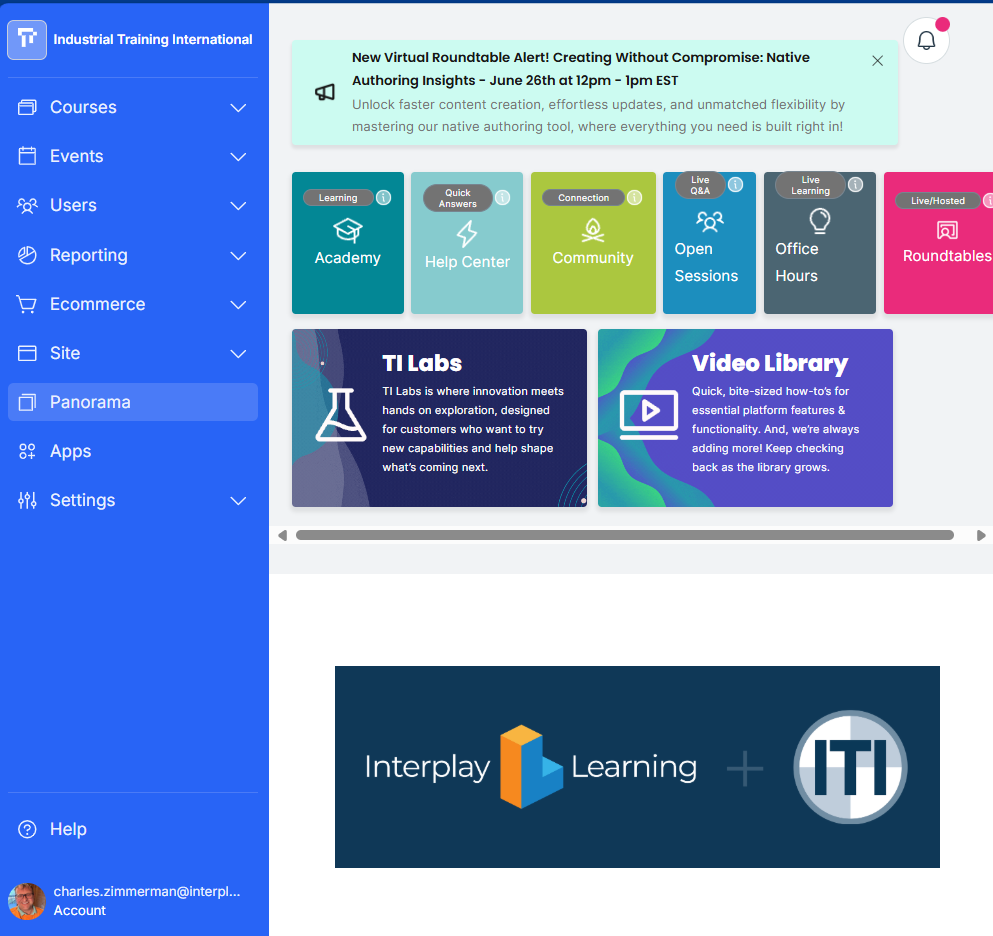Open the Community card
This screenshot has width=993, height=936.
pos(593,243)
